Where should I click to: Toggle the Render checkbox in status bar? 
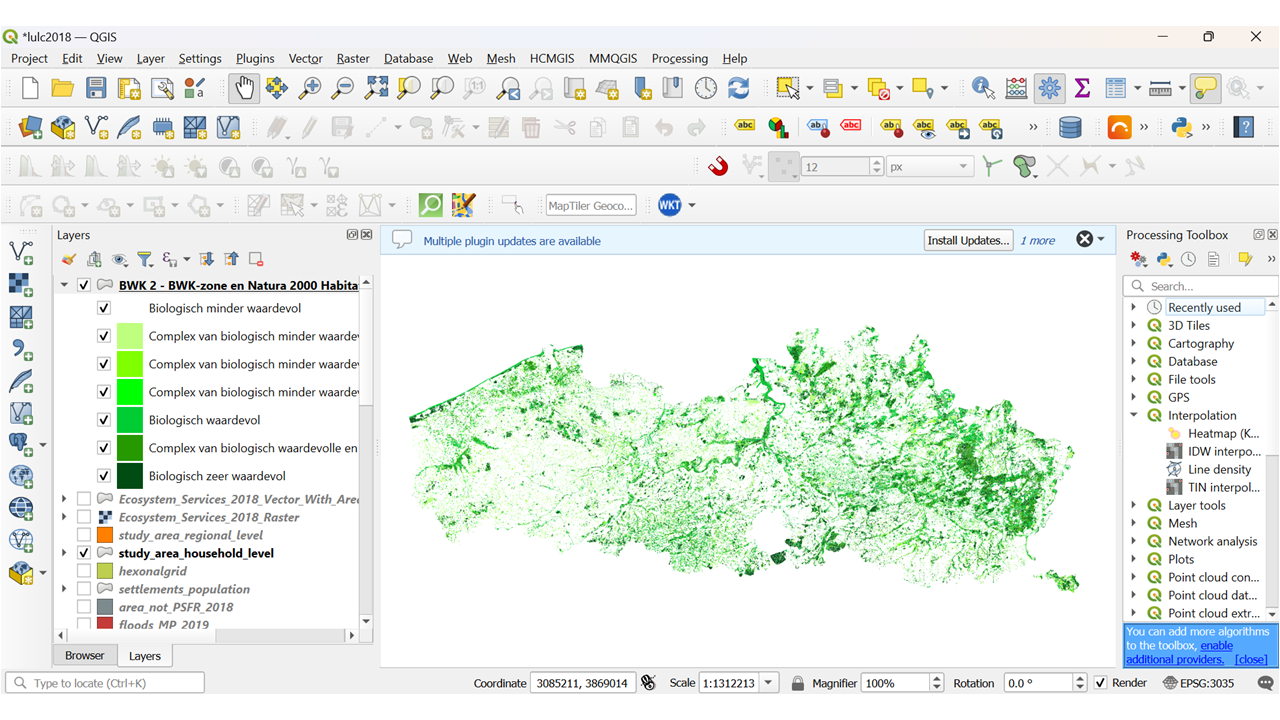[1101, 683]
